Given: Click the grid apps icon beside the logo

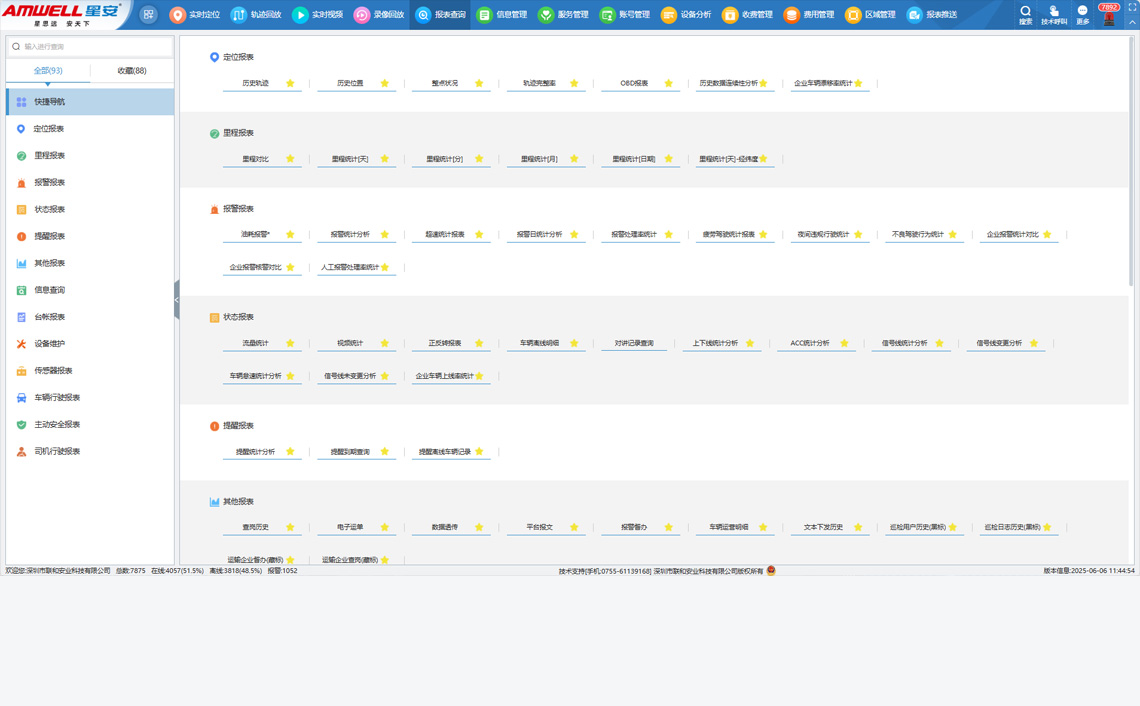Looking at the screenshot, I should point(148,15).
